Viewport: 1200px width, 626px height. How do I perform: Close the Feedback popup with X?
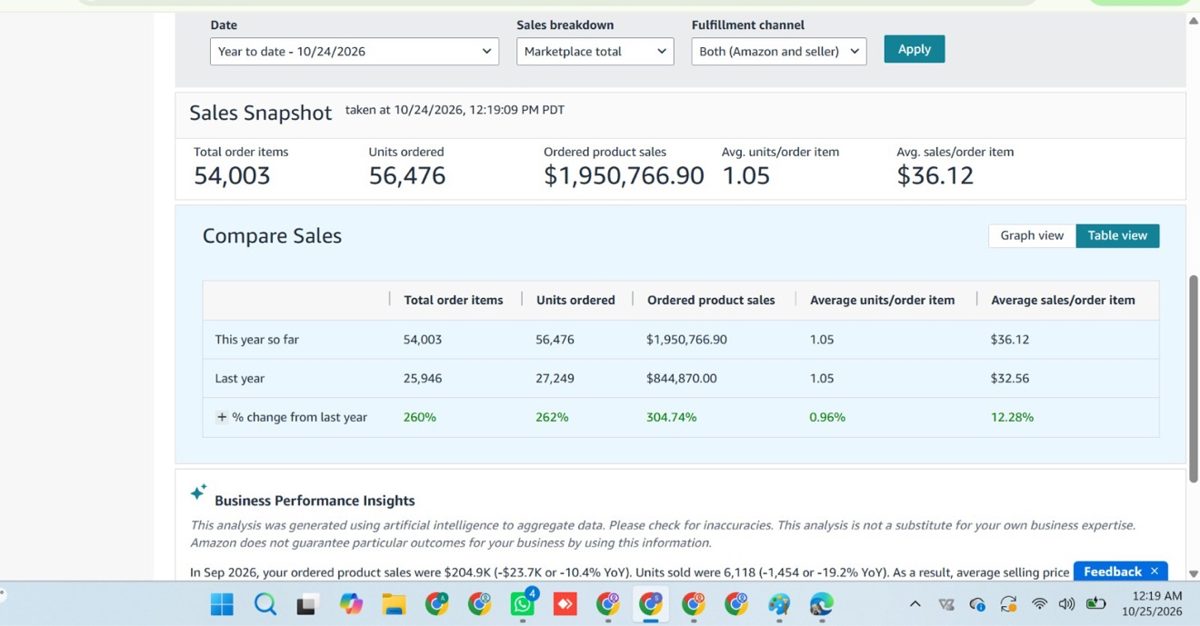[x=1154, y=571]
